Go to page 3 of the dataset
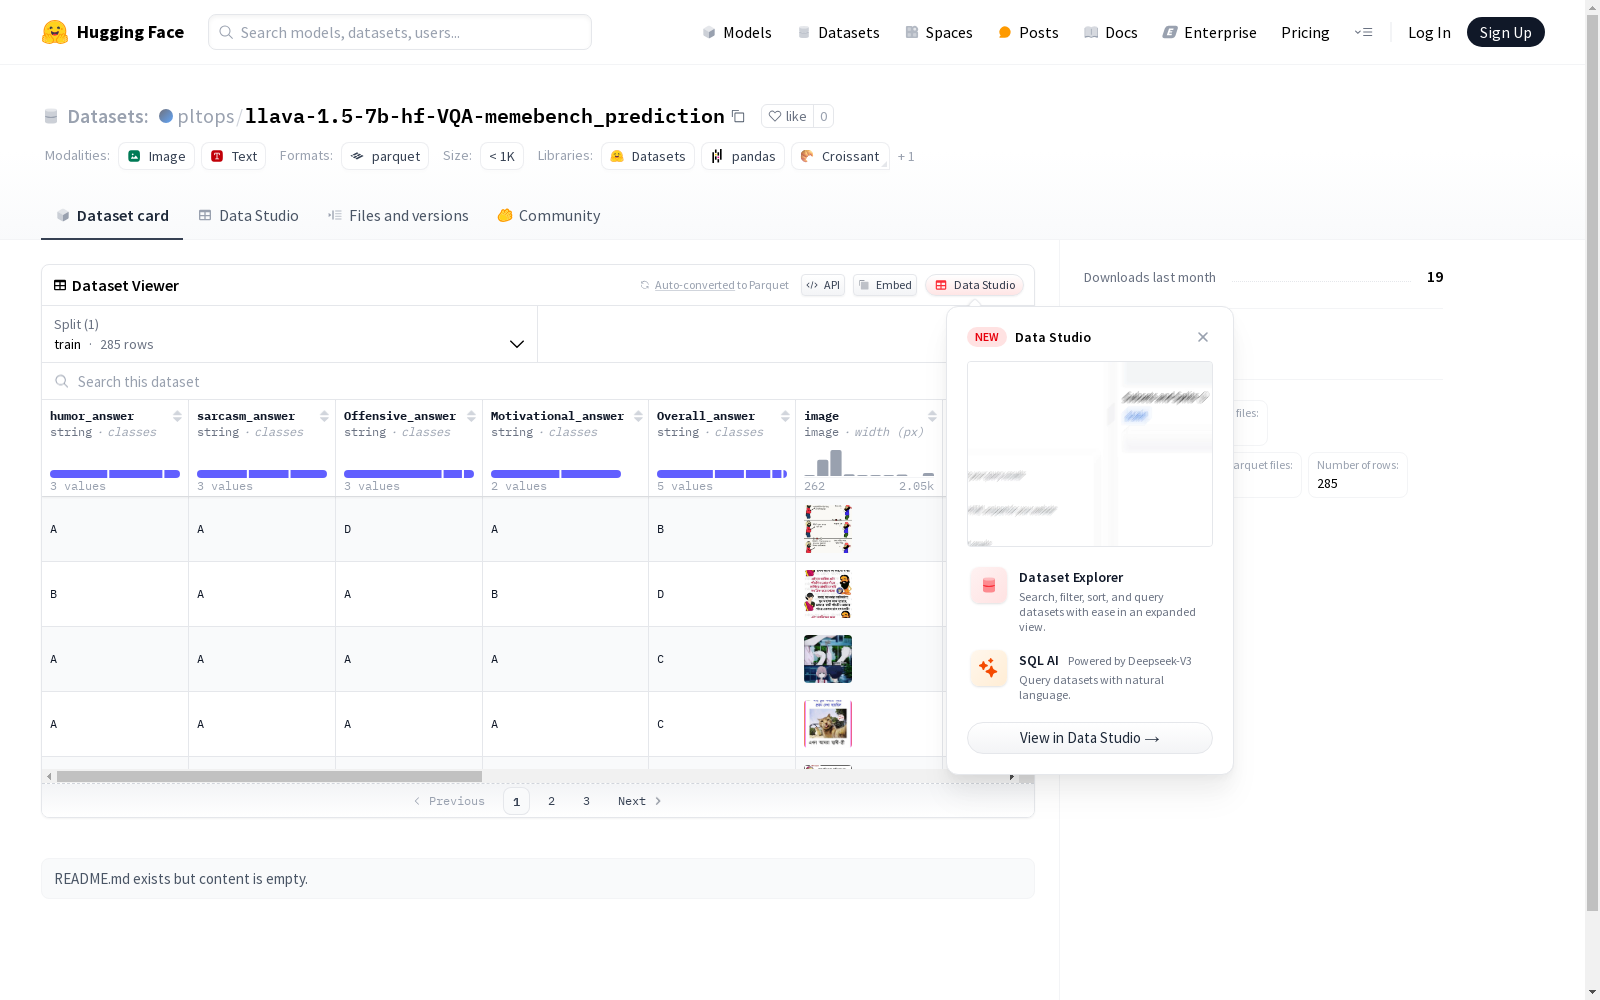The height and width of the screenshot is (1000, 1600). (586, 801)
